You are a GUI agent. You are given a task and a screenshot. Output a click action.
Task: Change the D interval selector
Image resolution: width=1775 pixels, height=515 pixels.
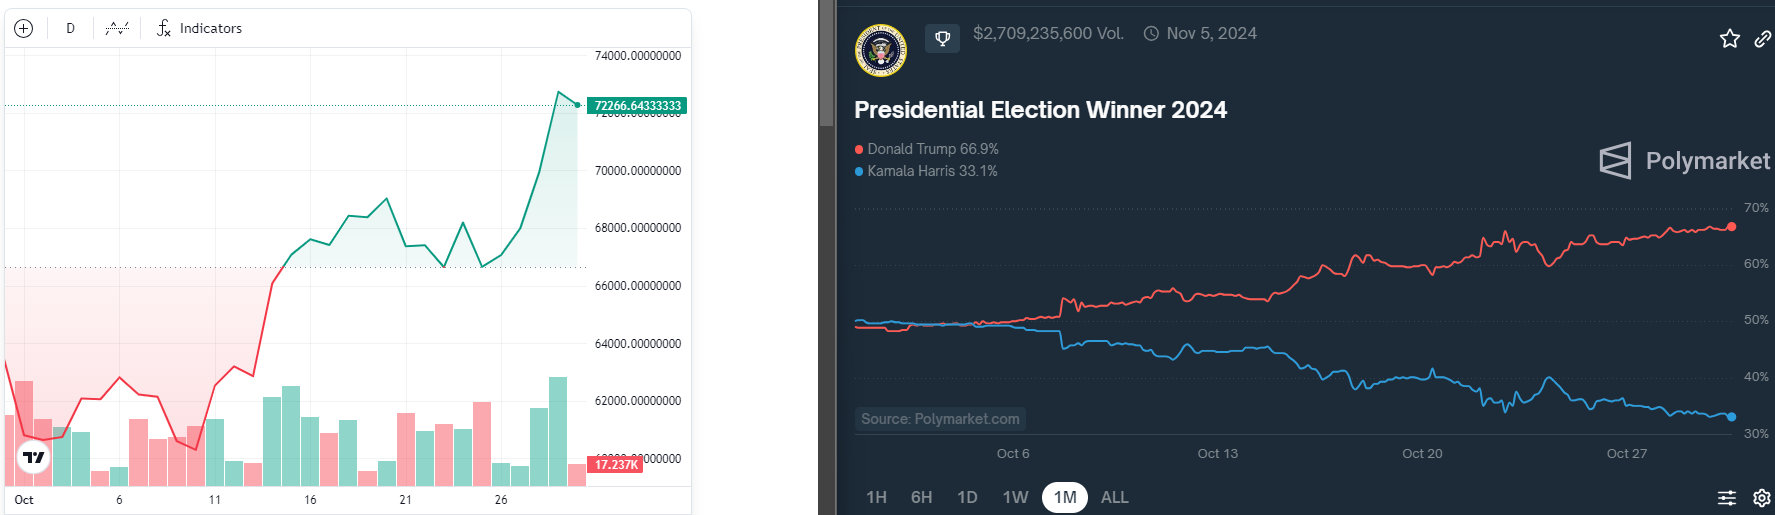pyautogui.click(x=70, y=28)
